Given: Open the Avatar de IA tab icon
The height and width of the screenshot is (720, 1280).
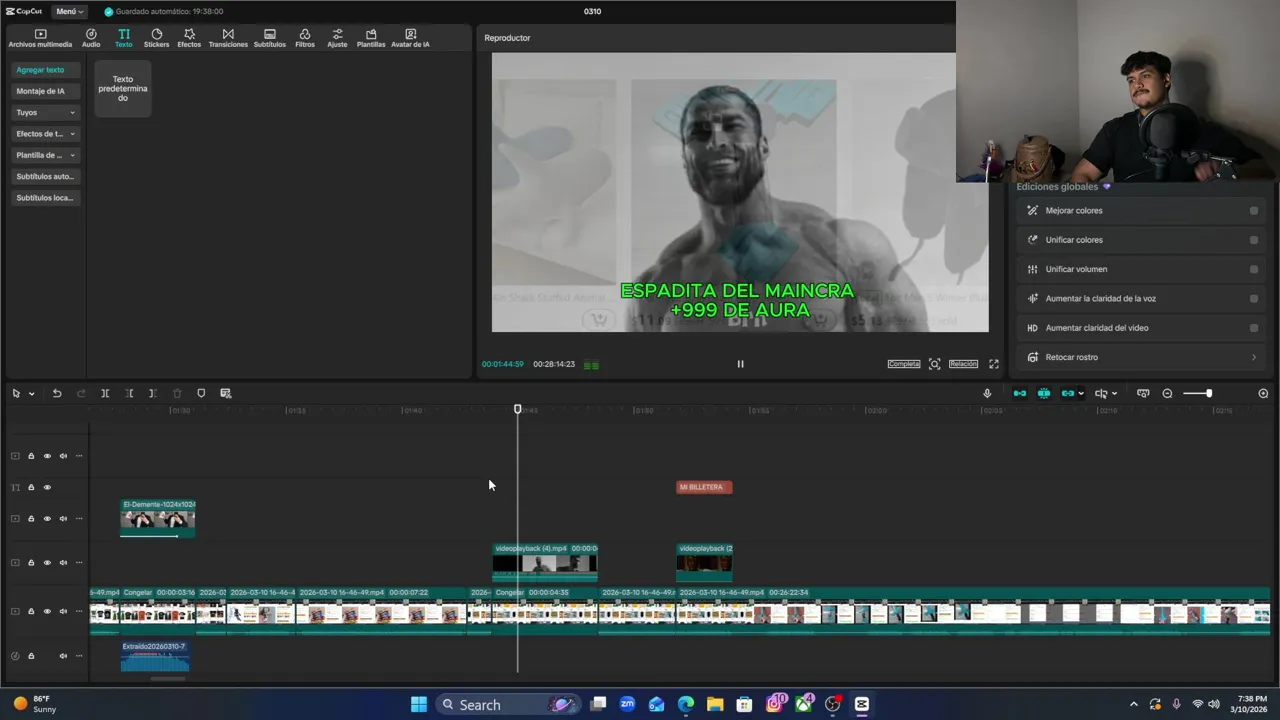Looking at the screenshot, I should coord(410,38).
